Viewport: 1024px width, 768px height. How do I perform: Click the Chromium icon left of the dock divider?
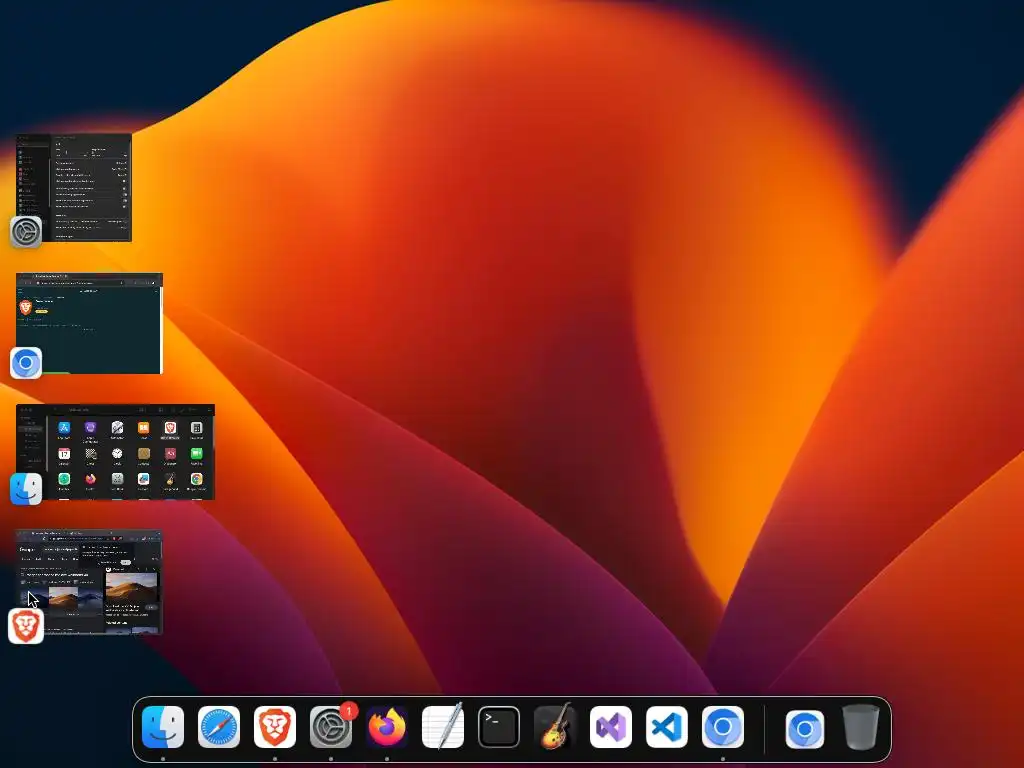[723, 727]
